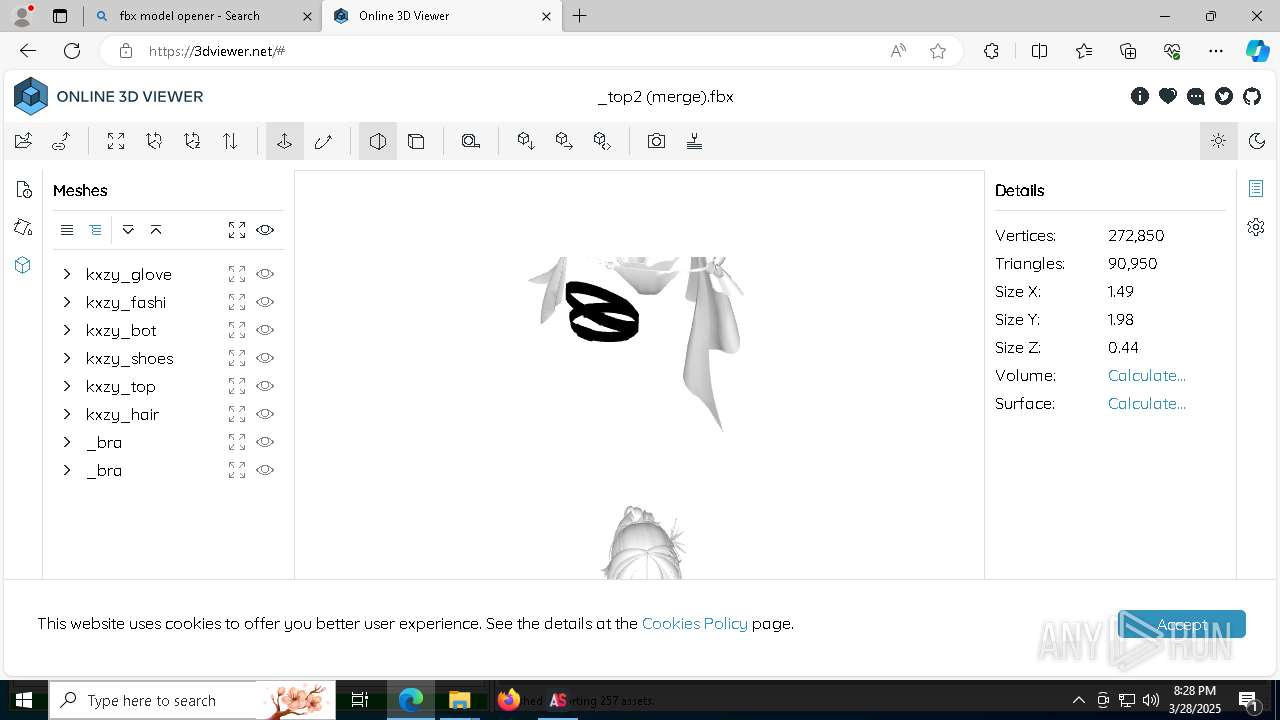The image size is (1280, 720).
Task: Expand all mesh tree nodes
Action: tap(128, 230)
